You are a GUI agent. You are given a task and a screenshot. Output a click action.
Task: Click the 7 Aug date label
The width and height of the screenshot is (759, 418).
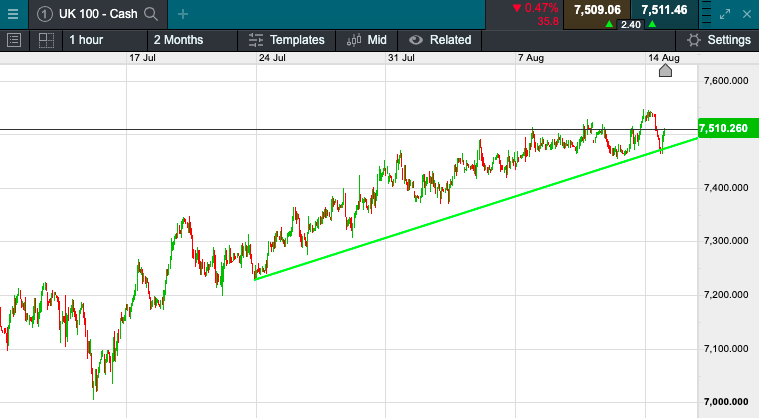coord(531,58)
